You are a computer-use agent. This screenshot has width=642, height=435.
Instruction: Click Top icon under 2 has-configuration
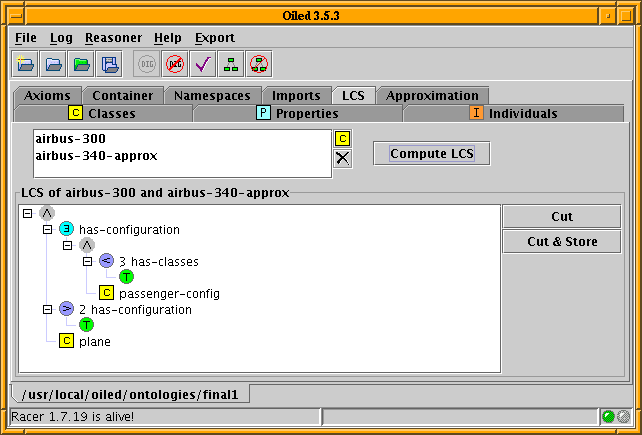[x=86, y=325]
